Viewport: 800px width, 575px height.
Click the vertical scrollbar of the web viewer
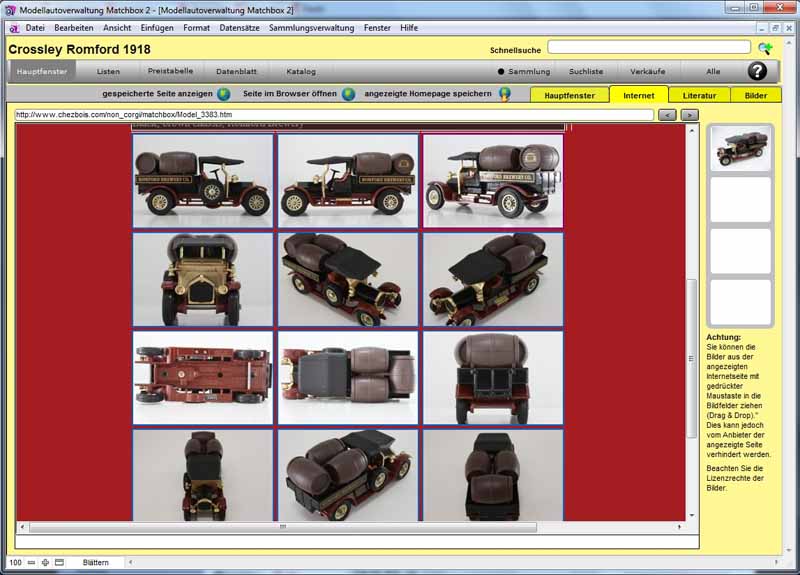pyautogui.click(x=692, y=350)
